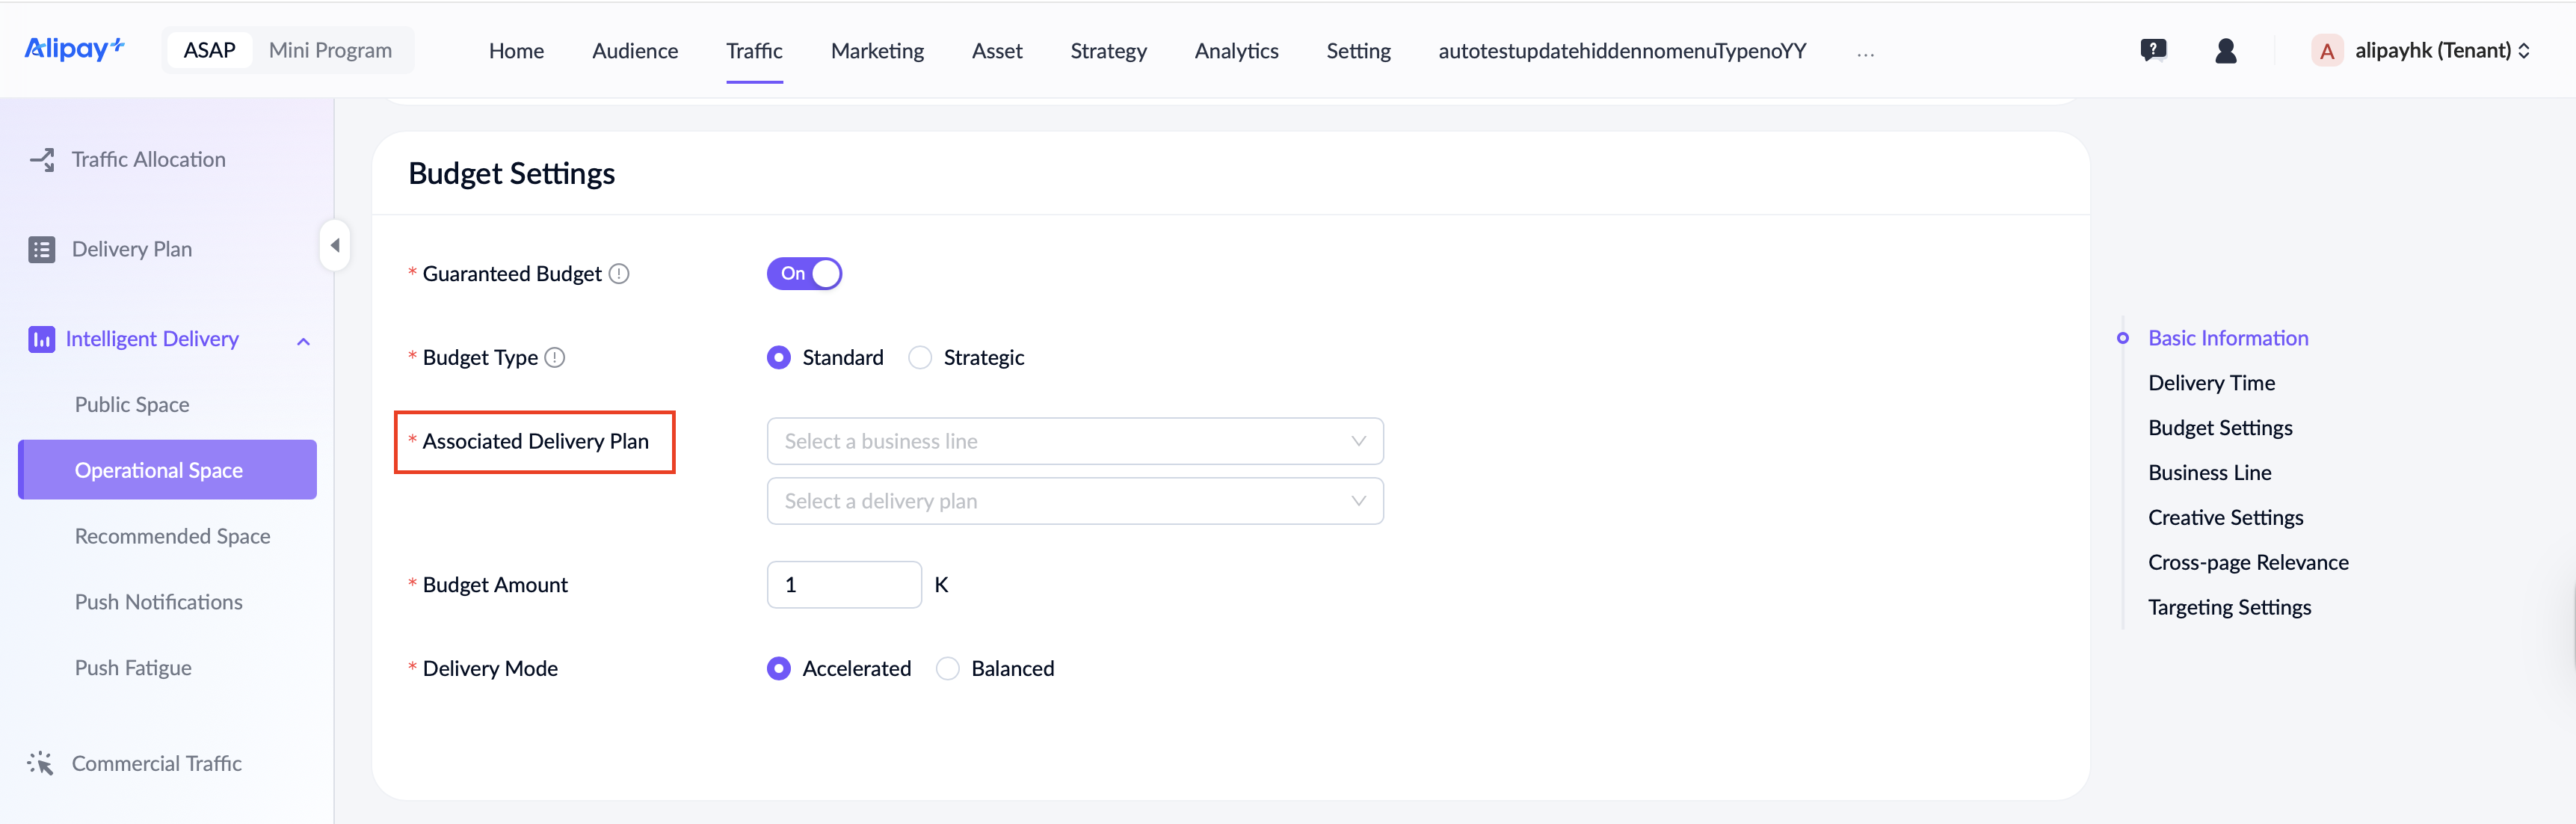2576x824 pixels.
Task: Open the Select a delivery plan dropdown
Action: [x=1074, y=502]
